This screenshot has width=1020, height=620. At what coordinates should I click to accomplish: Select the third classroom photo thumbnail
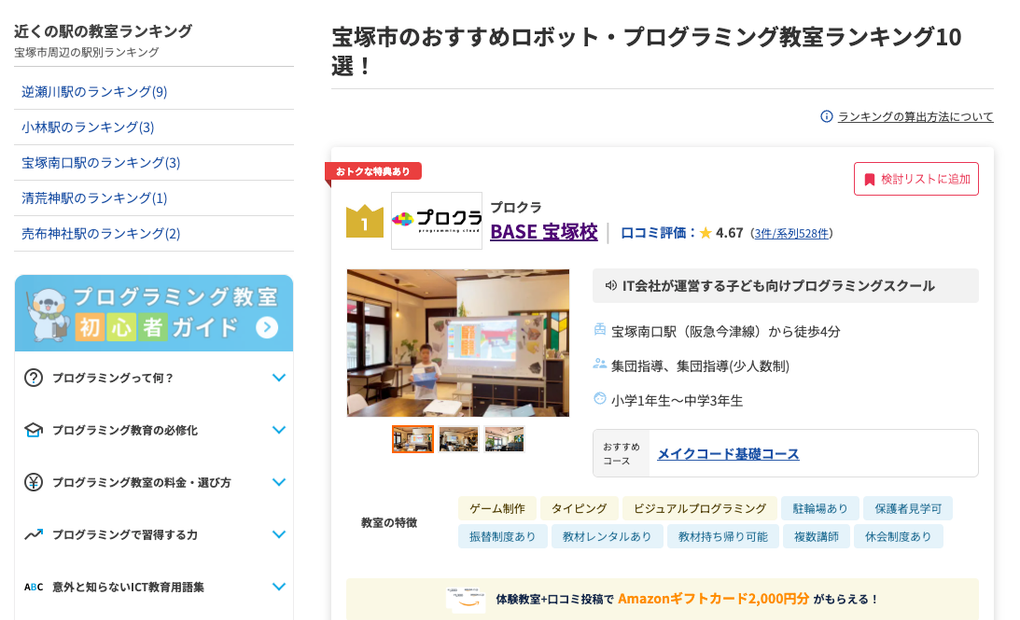coord(504,439)
